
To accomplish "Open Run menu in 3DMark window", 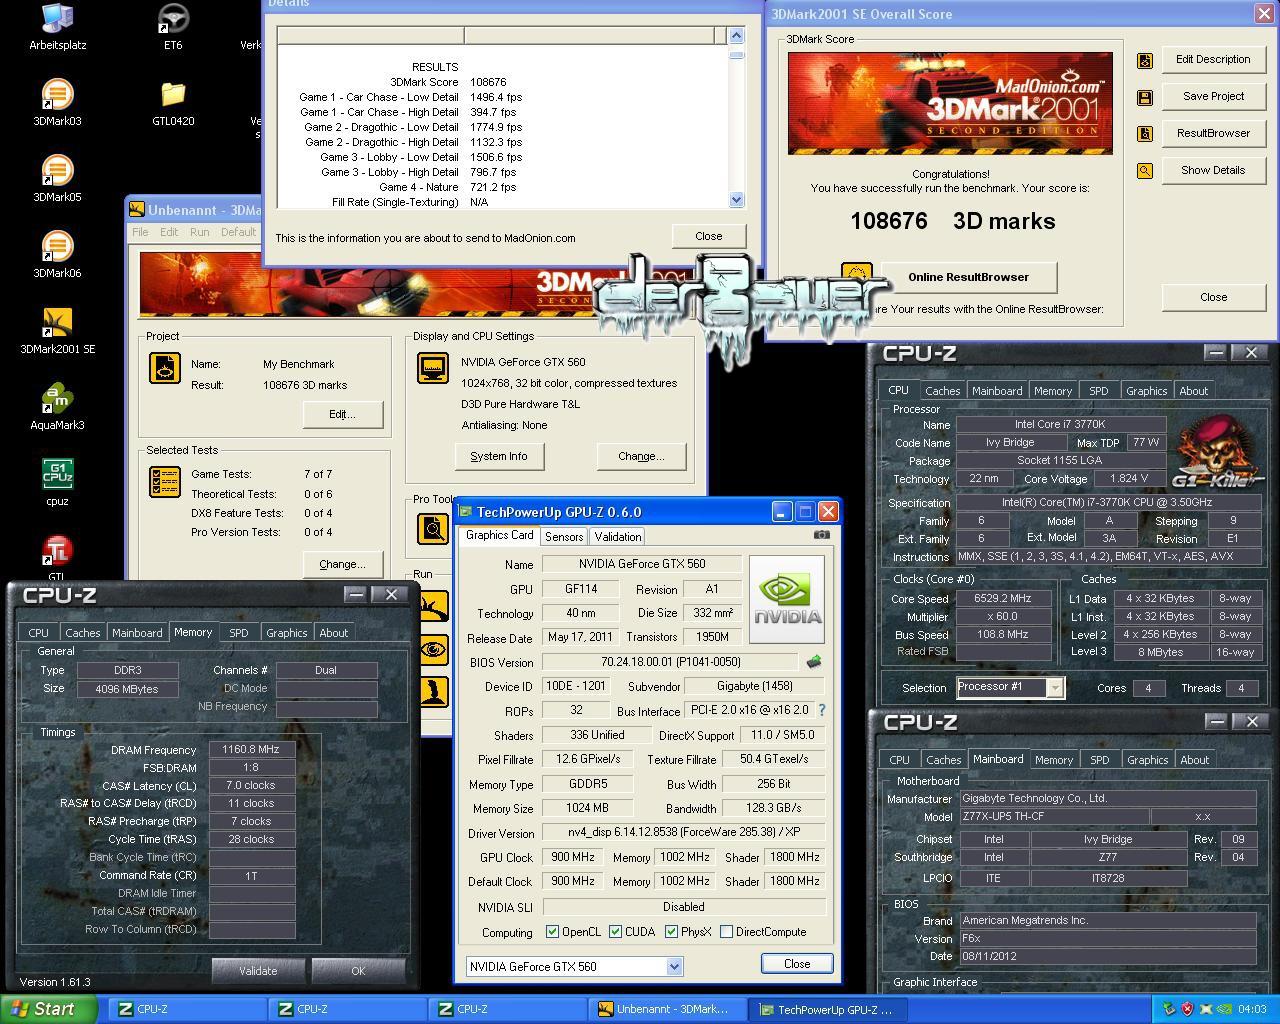I will pyautogui.click(x=200, y=232).
